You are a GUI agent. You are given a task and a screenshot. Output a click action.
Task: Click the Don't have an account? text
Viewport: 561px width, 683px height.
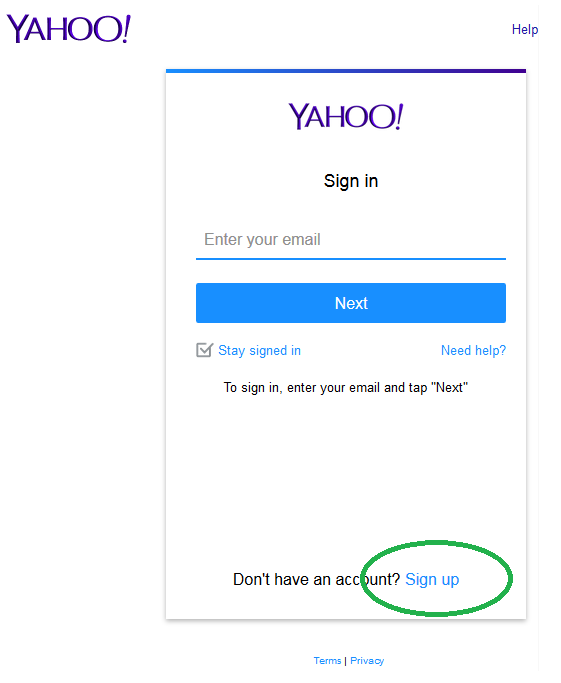coord(316,580)
